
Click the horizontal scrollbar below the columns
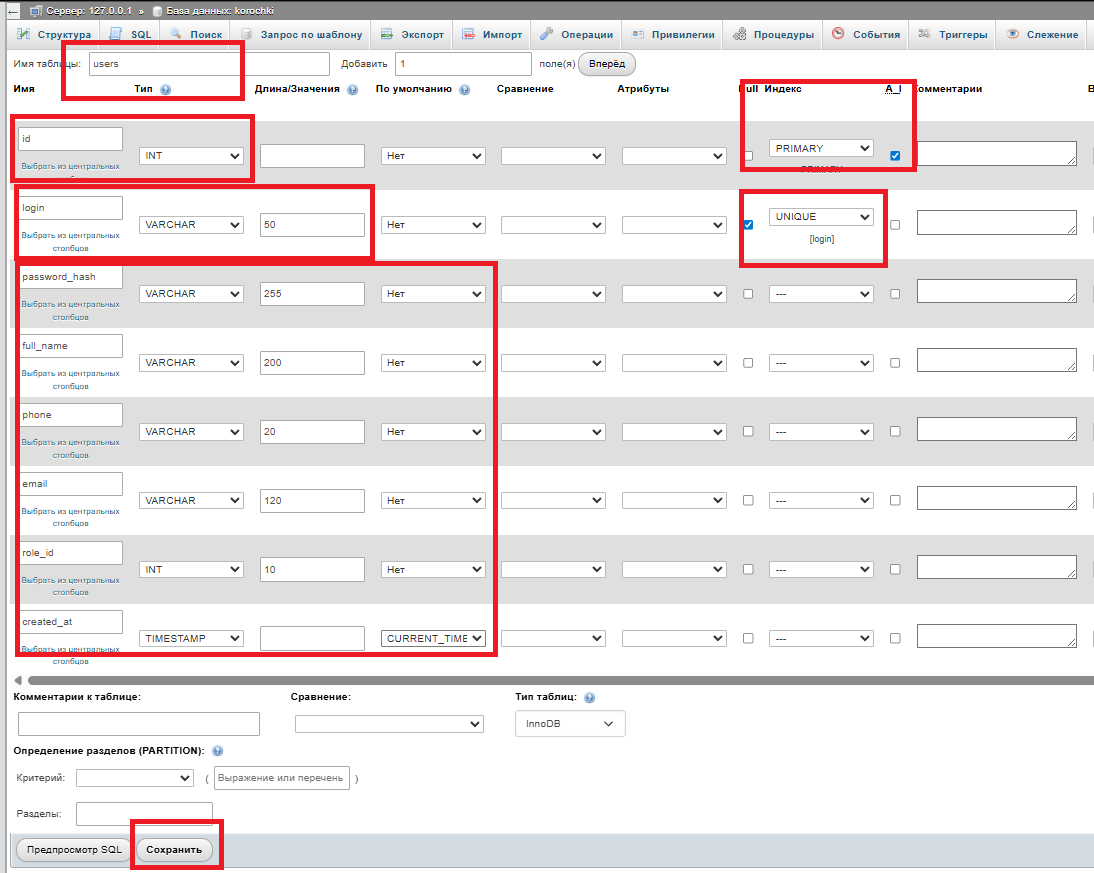click(x=550, y=680)
